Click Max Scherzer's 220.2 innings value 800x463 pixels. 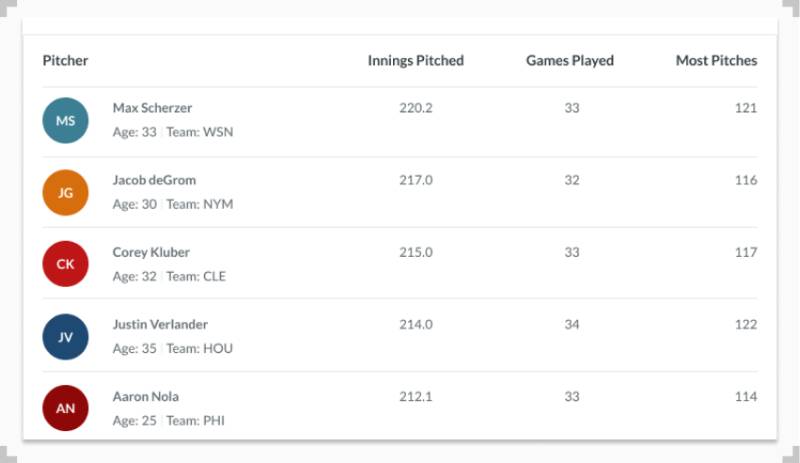tap(415, 108)
